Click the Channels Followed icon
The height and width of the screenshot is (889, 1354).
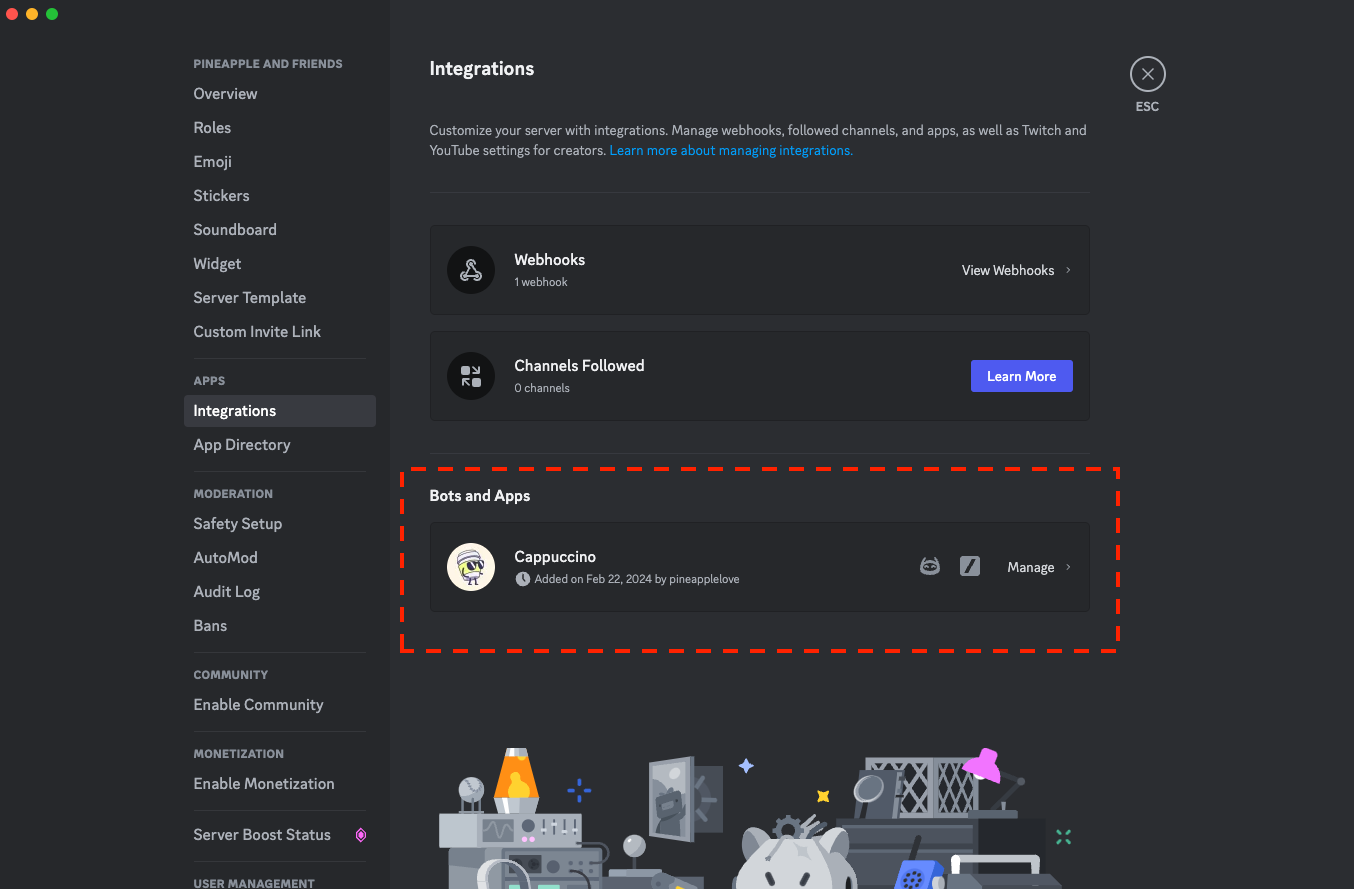pos(470,375)
